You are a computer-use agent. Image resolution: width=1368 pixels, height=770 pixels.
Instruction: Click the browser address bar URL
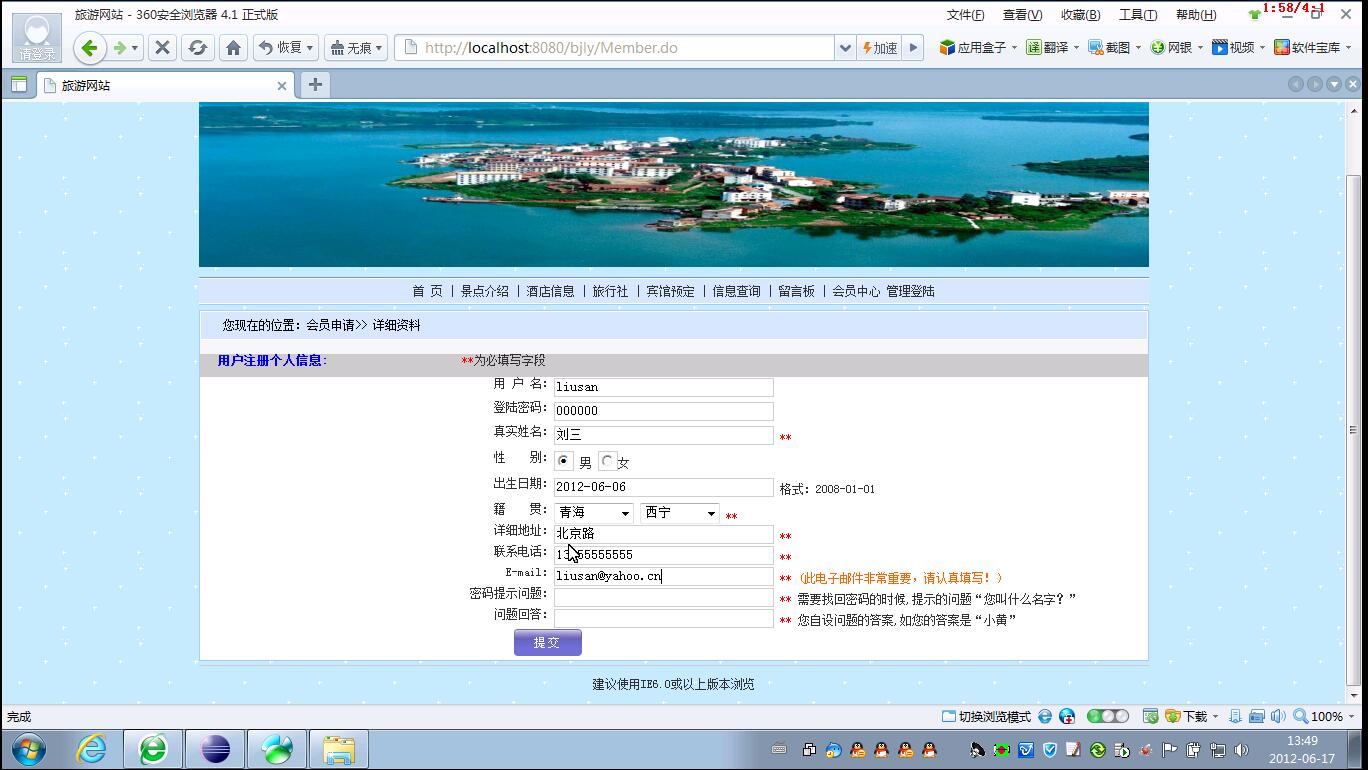click(x=615, y=48)
